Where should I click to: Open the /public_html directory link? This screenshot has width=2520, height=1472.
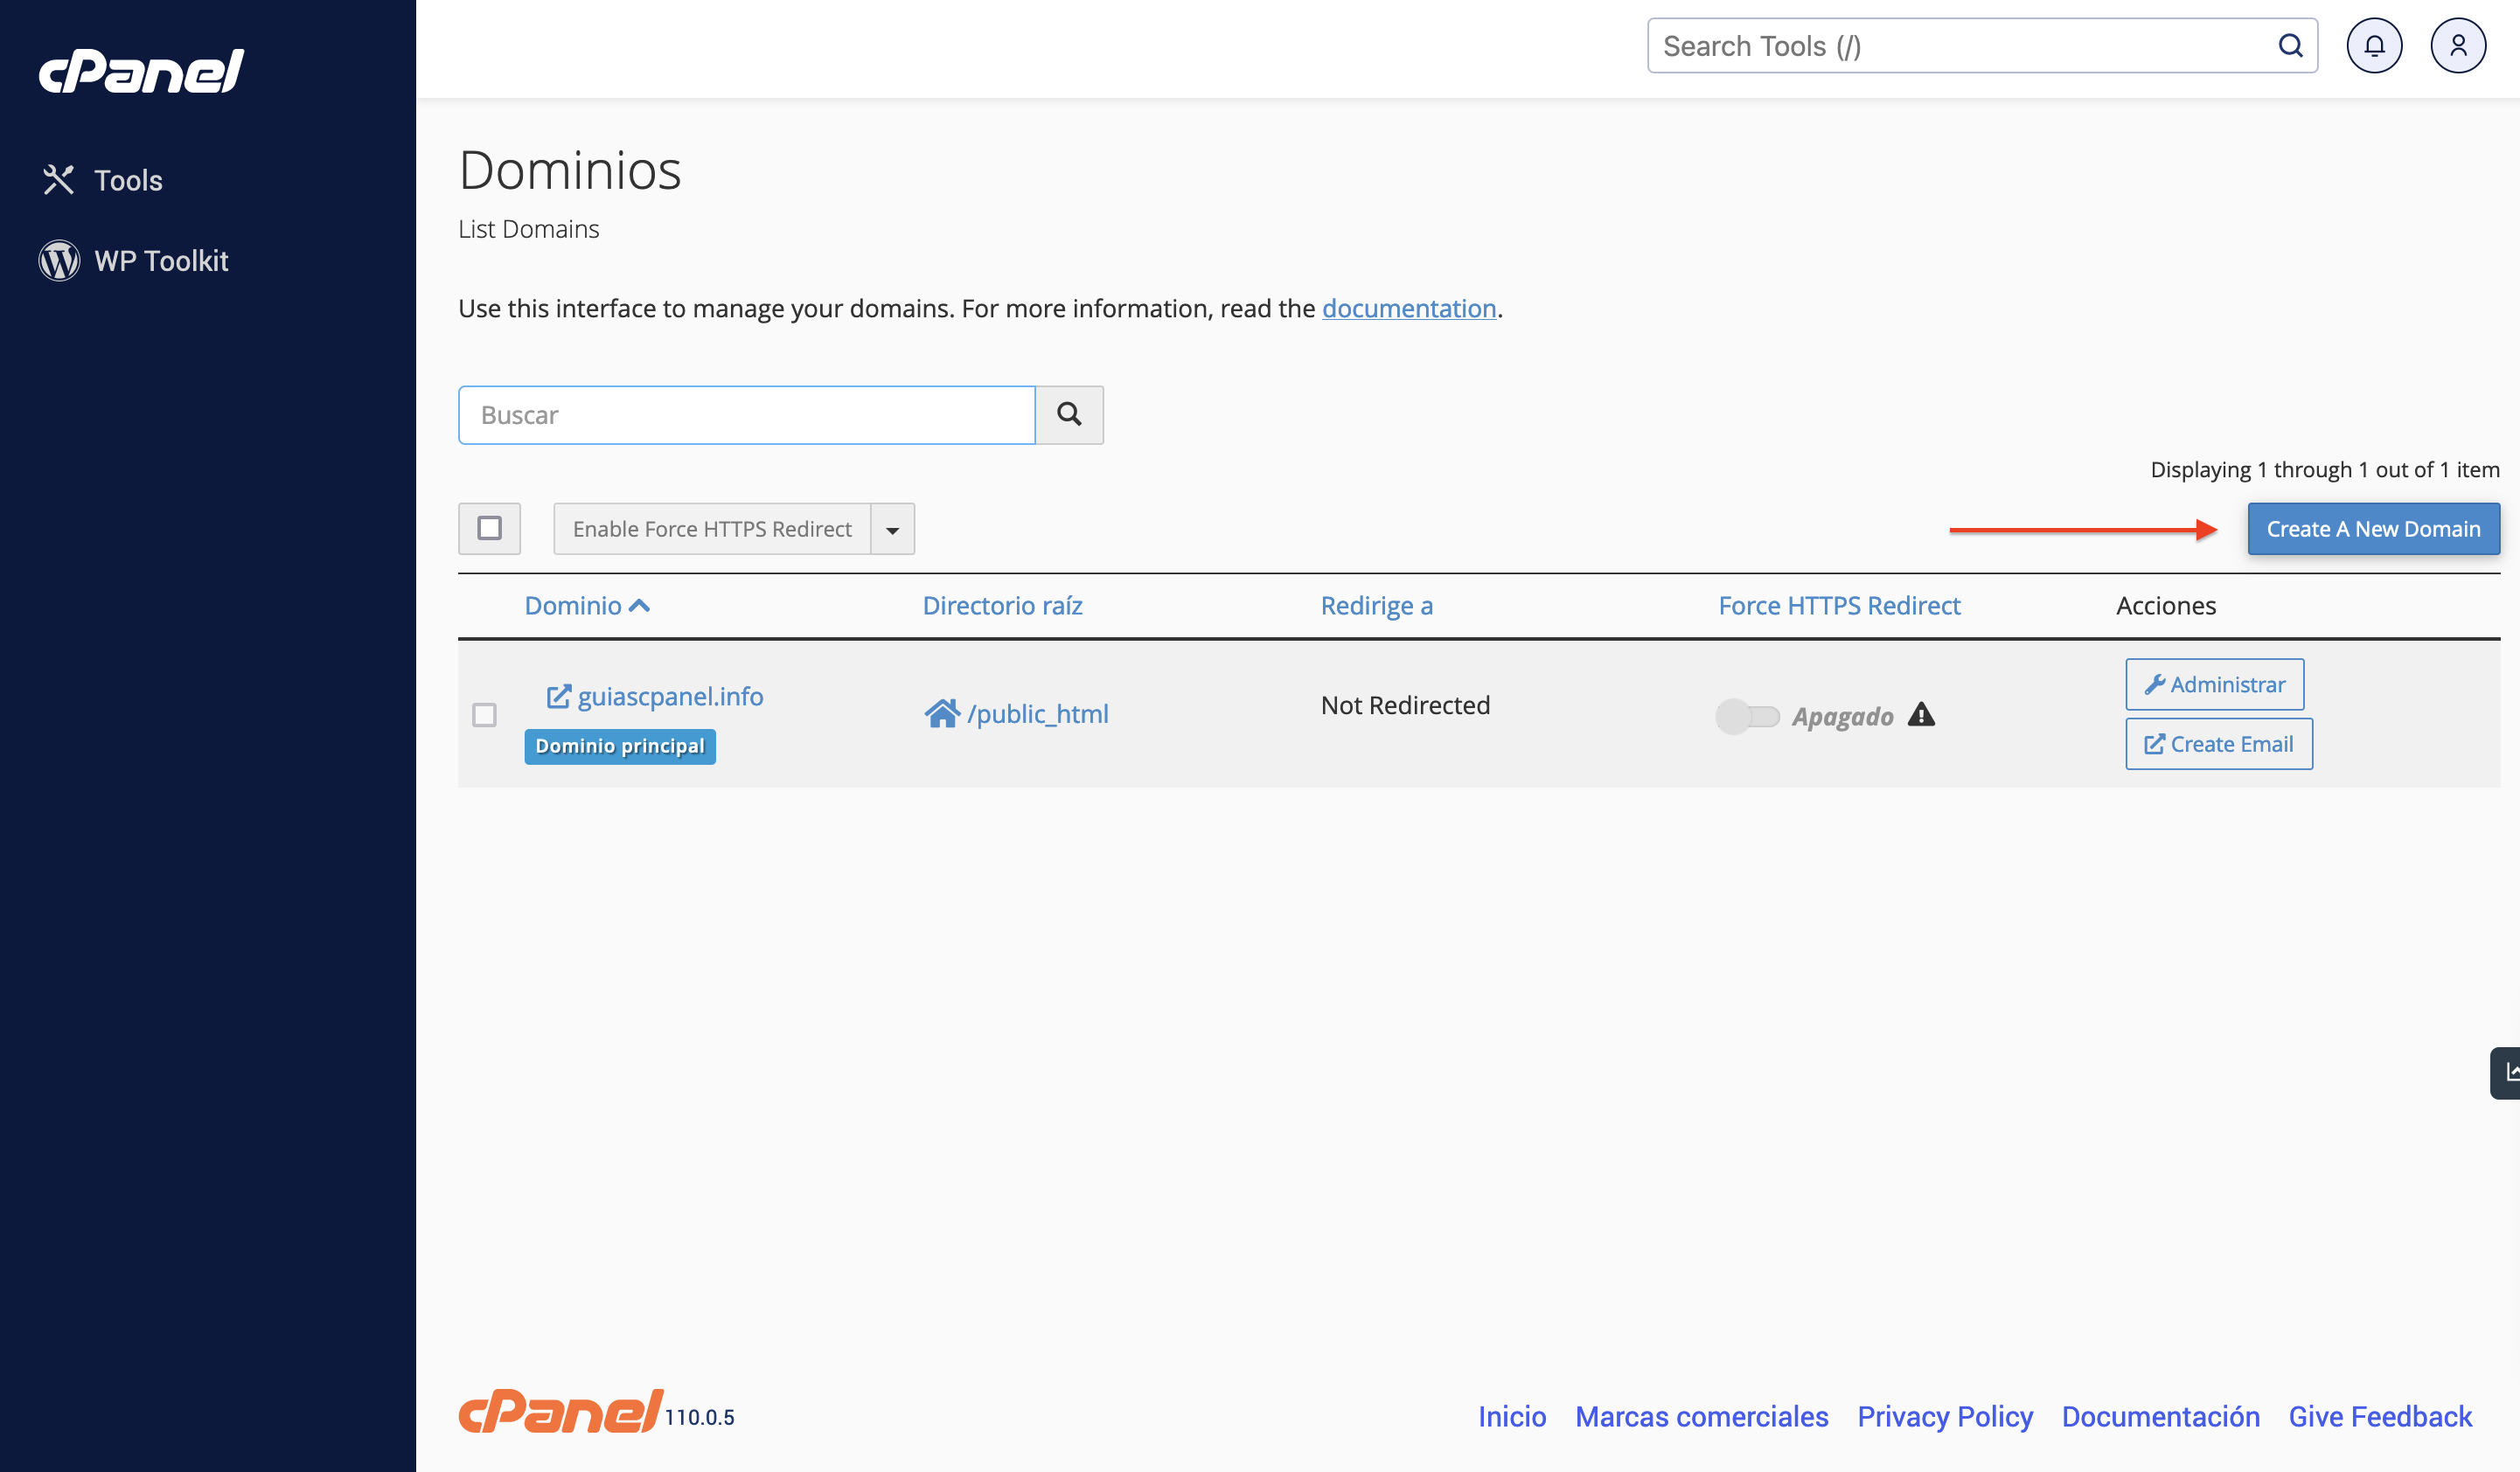1038,714
